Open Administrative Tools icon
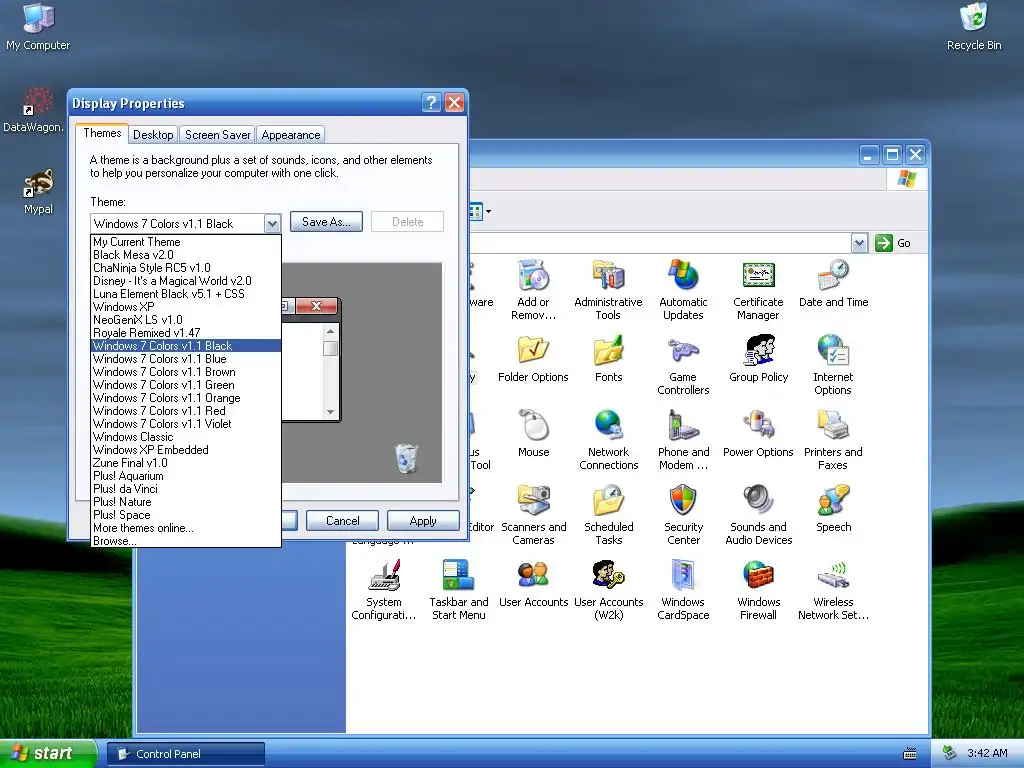Screen dimensions: 1024x768 [608, 275]
